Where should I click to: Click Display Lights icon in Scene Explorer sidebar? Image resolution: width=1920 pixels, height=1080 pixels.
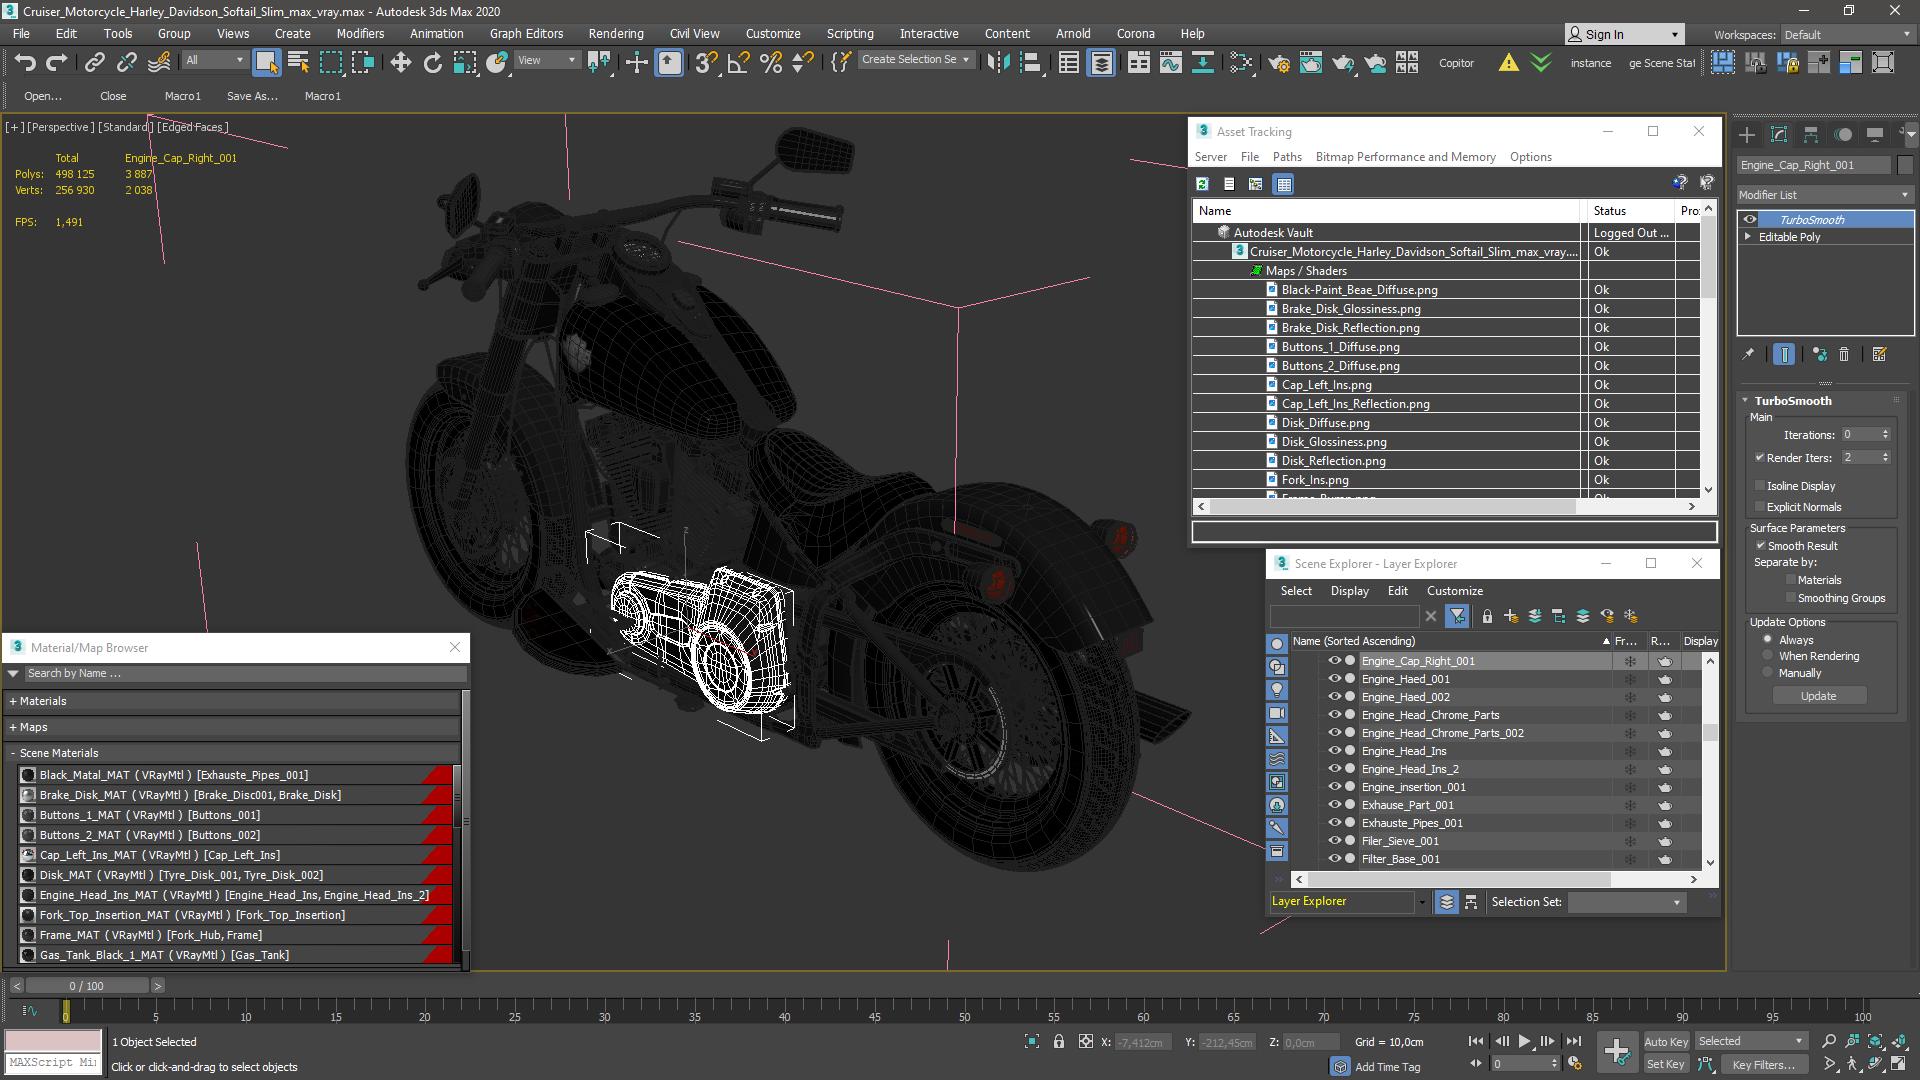click(x=1277, y=690)
